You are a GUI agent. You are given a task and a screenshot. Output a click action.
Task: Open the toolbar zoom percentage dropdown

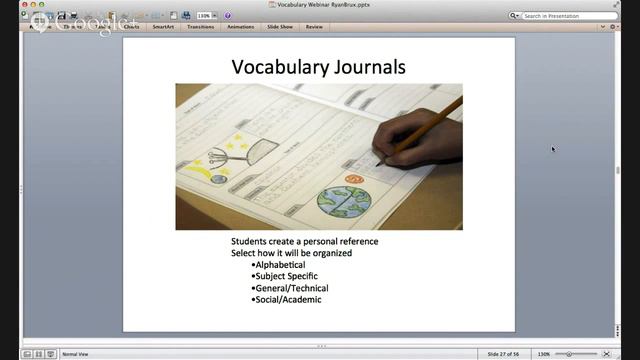coord(215,16)
